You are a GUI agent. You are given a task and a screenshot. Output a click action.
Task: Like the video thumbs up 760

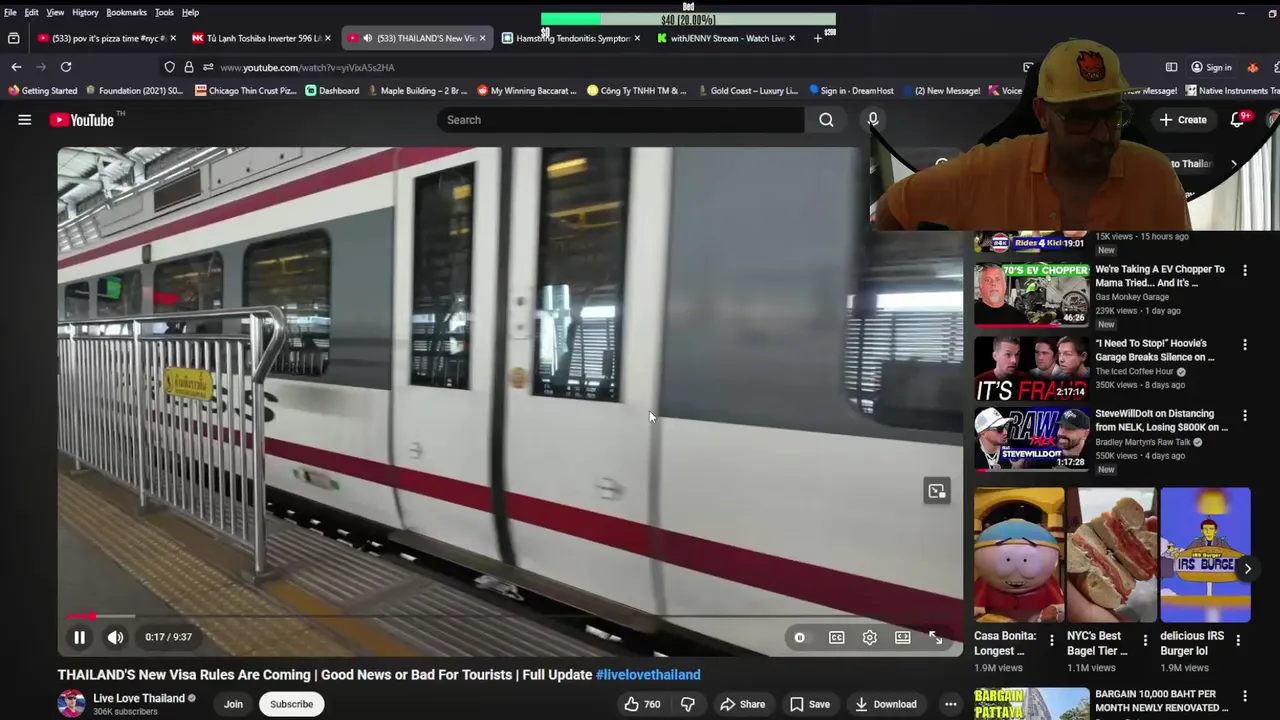coord(642,704)
